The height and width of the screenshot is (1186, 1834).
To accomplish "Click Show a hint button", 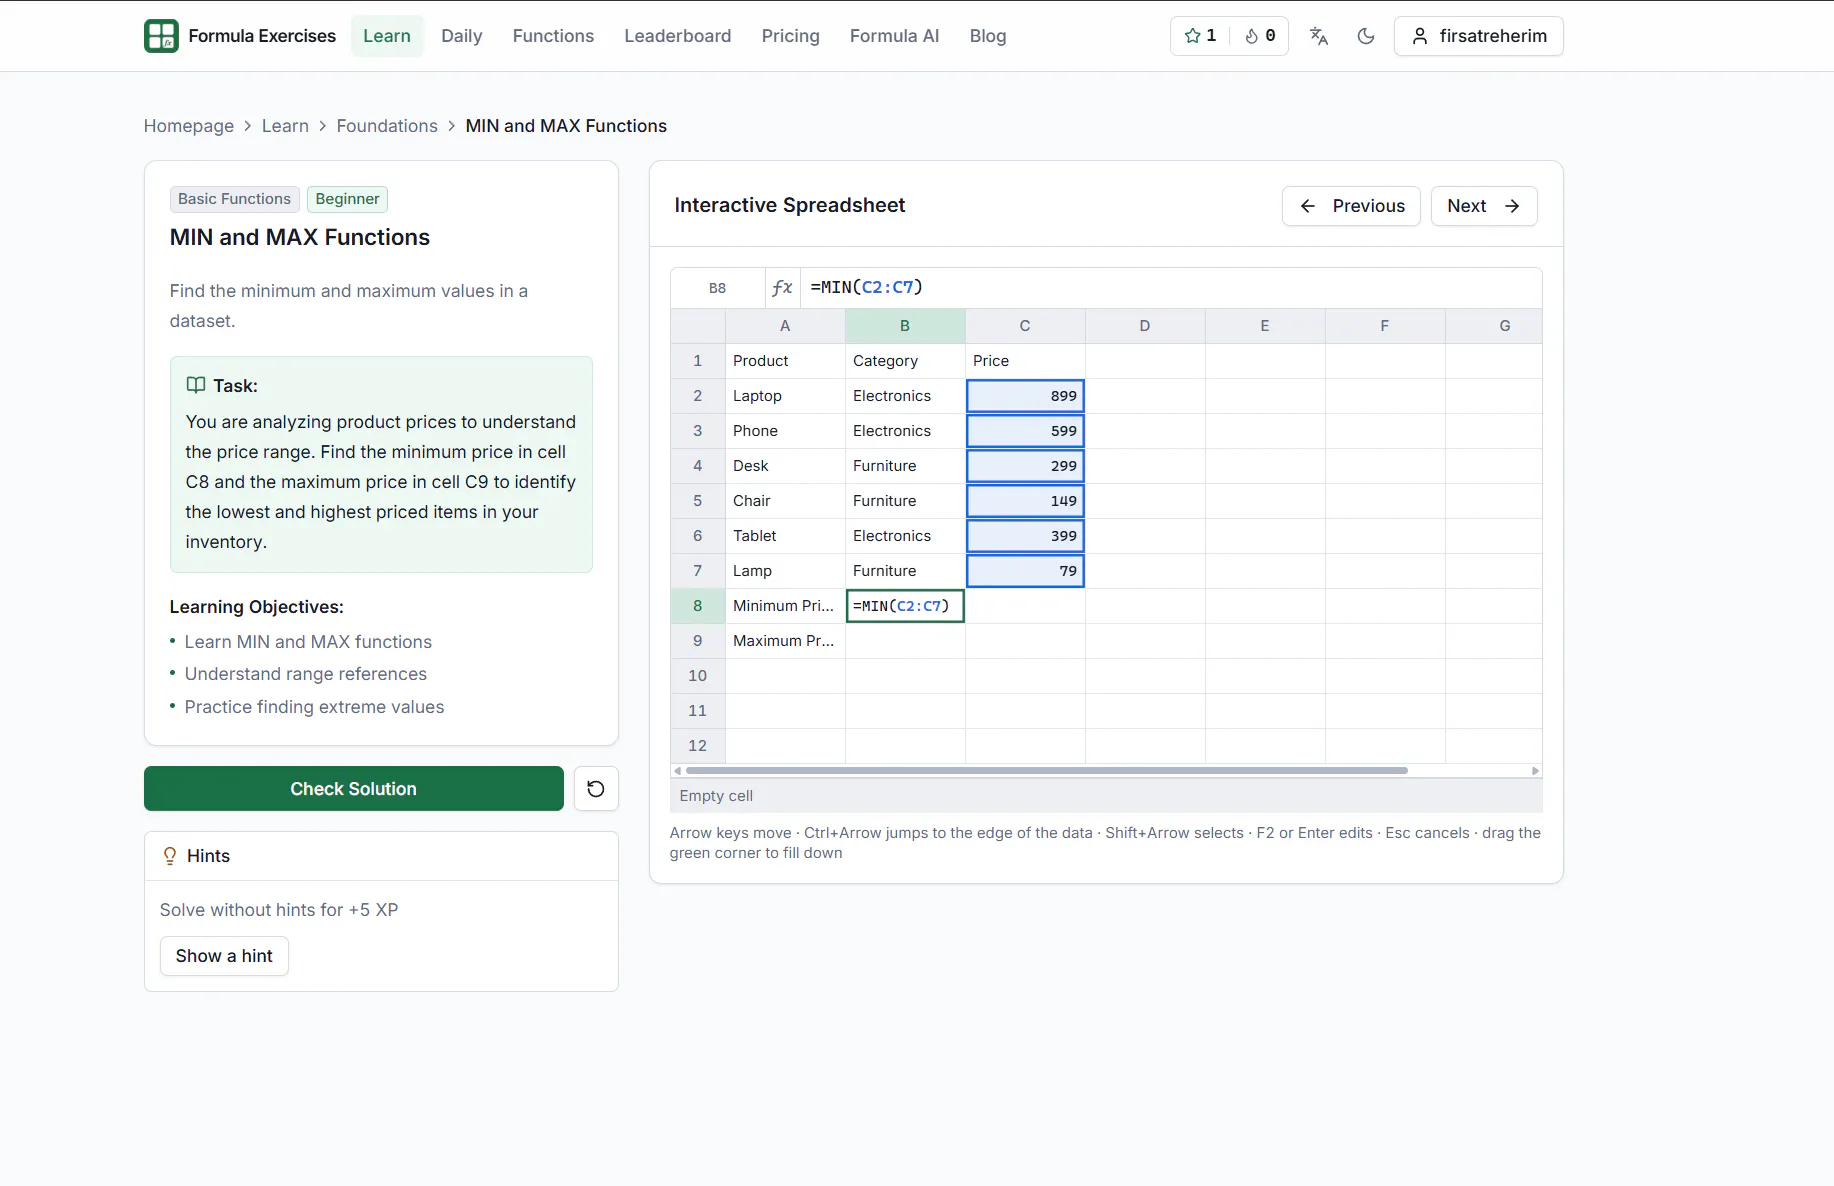I will 224,956.
